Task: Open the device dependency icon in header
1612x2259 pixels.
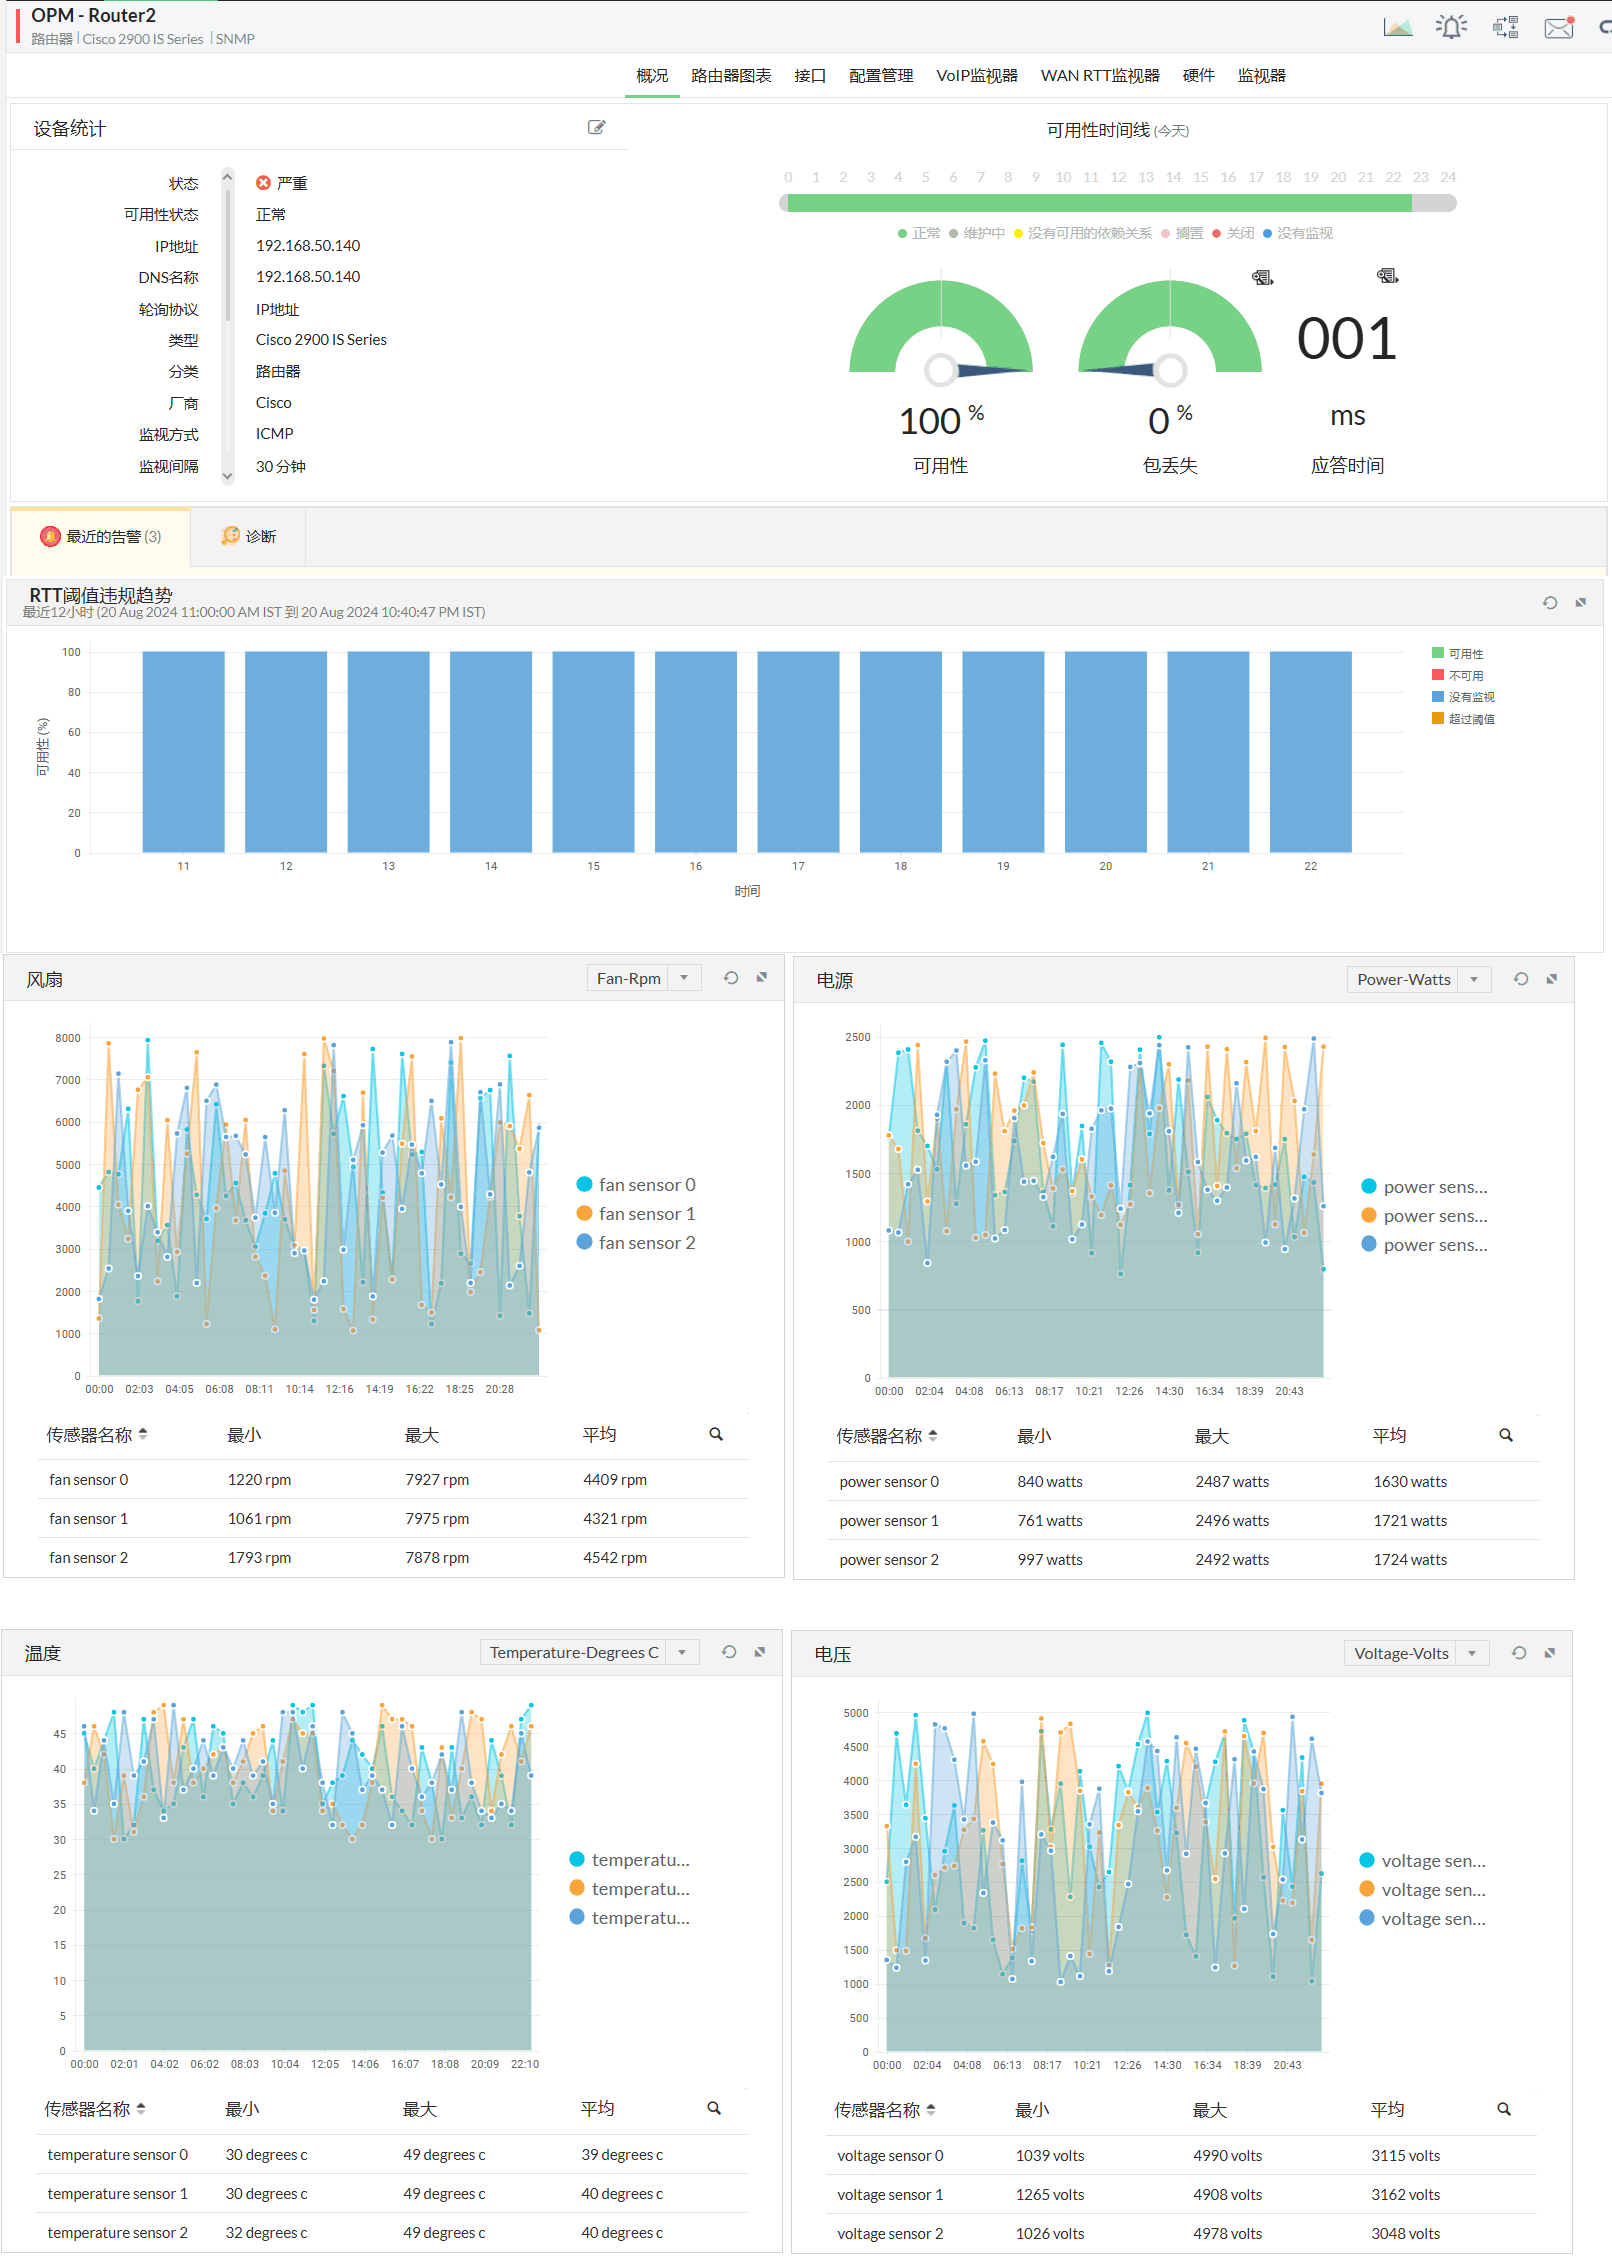Action: [1505, 27]
